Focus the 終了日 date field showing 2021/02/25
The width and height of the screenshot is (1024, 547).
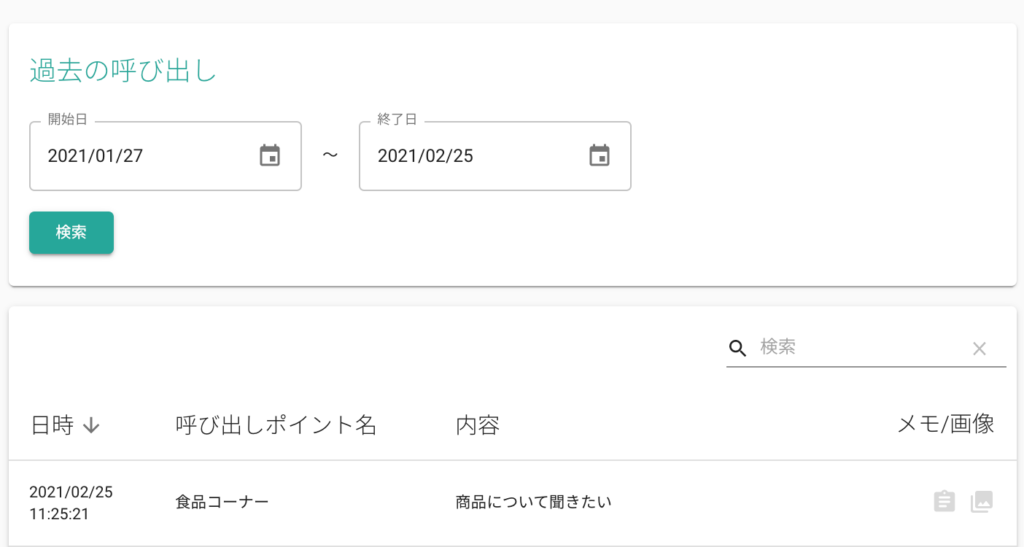[x=495, y=156]
